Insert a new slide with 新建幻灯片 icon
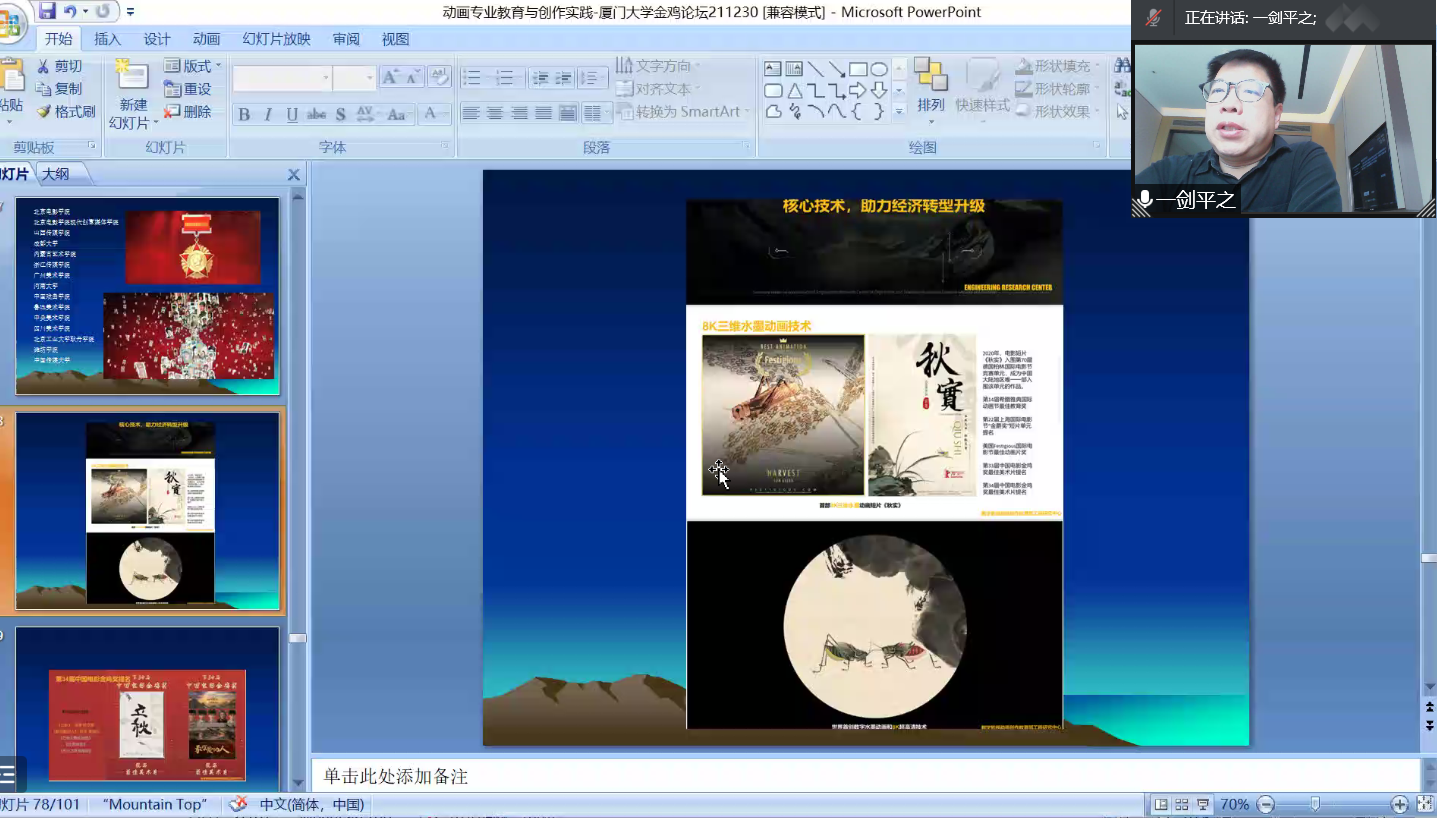This screenshot has height=818, width=1437. pyautogui.click(x=132, y=80)
